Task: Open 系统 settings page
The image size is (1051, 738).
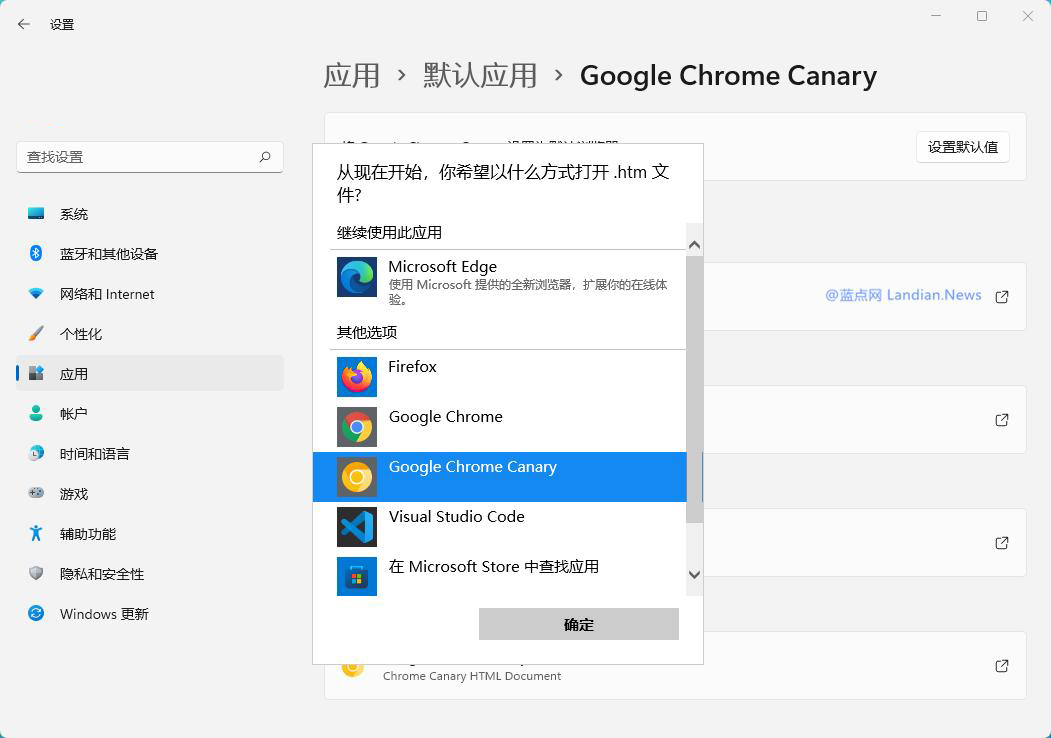Action: 150,214
